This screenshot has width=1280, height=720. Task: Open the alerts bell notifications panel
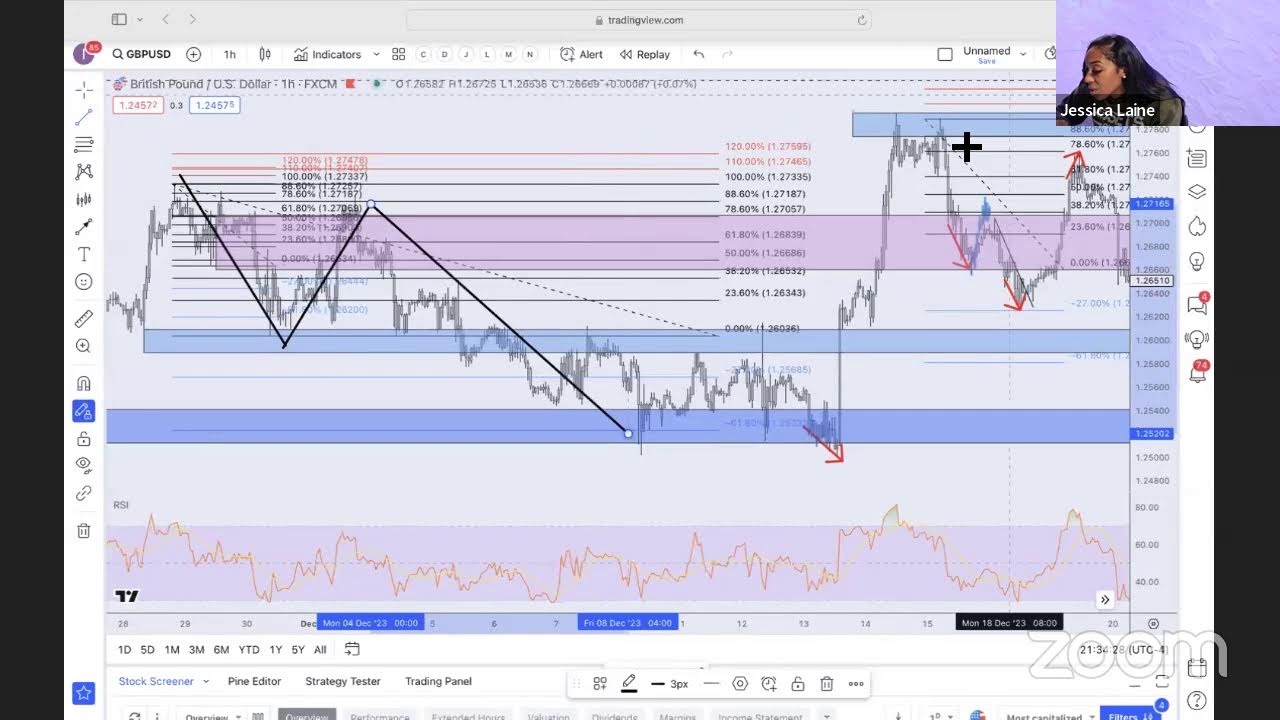pos(1197,372)
